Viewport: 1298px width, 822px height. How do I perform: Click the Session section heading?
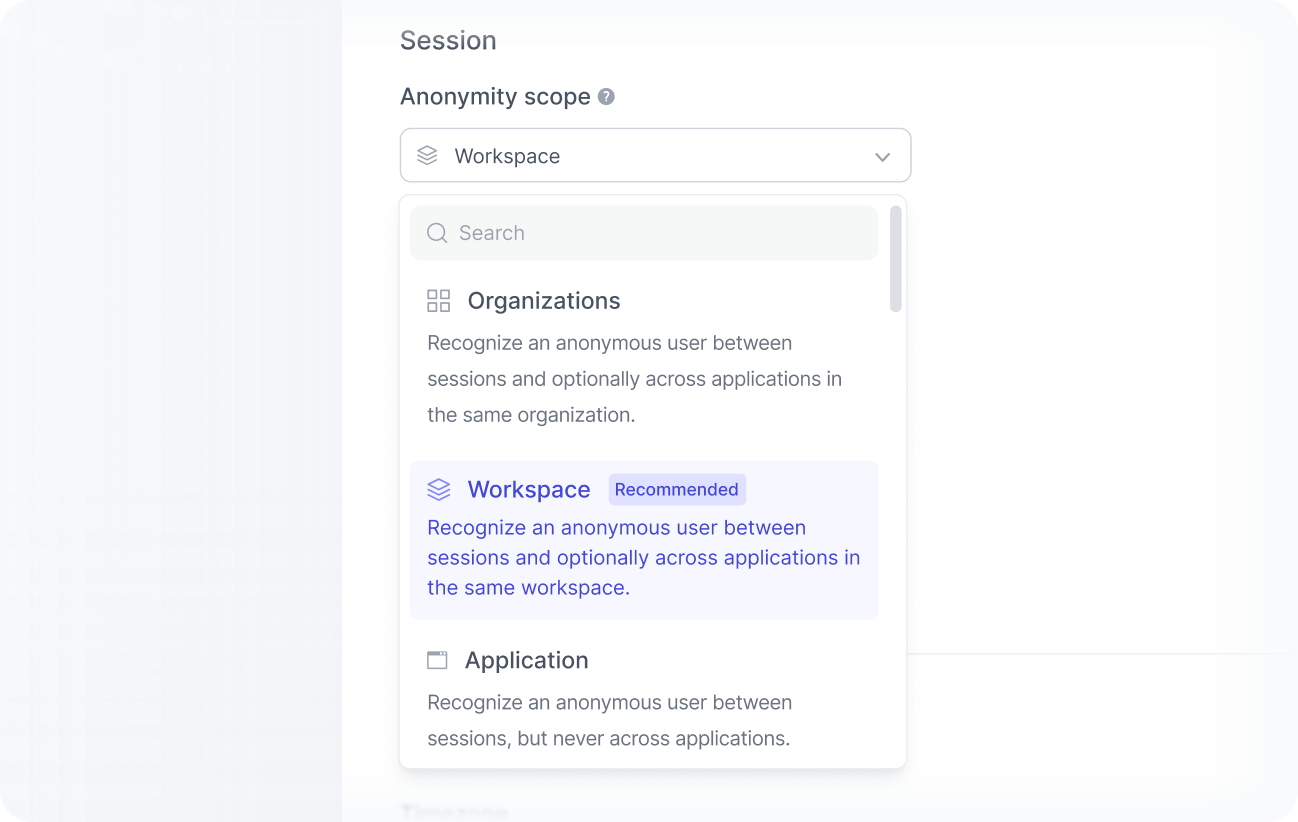448,40
